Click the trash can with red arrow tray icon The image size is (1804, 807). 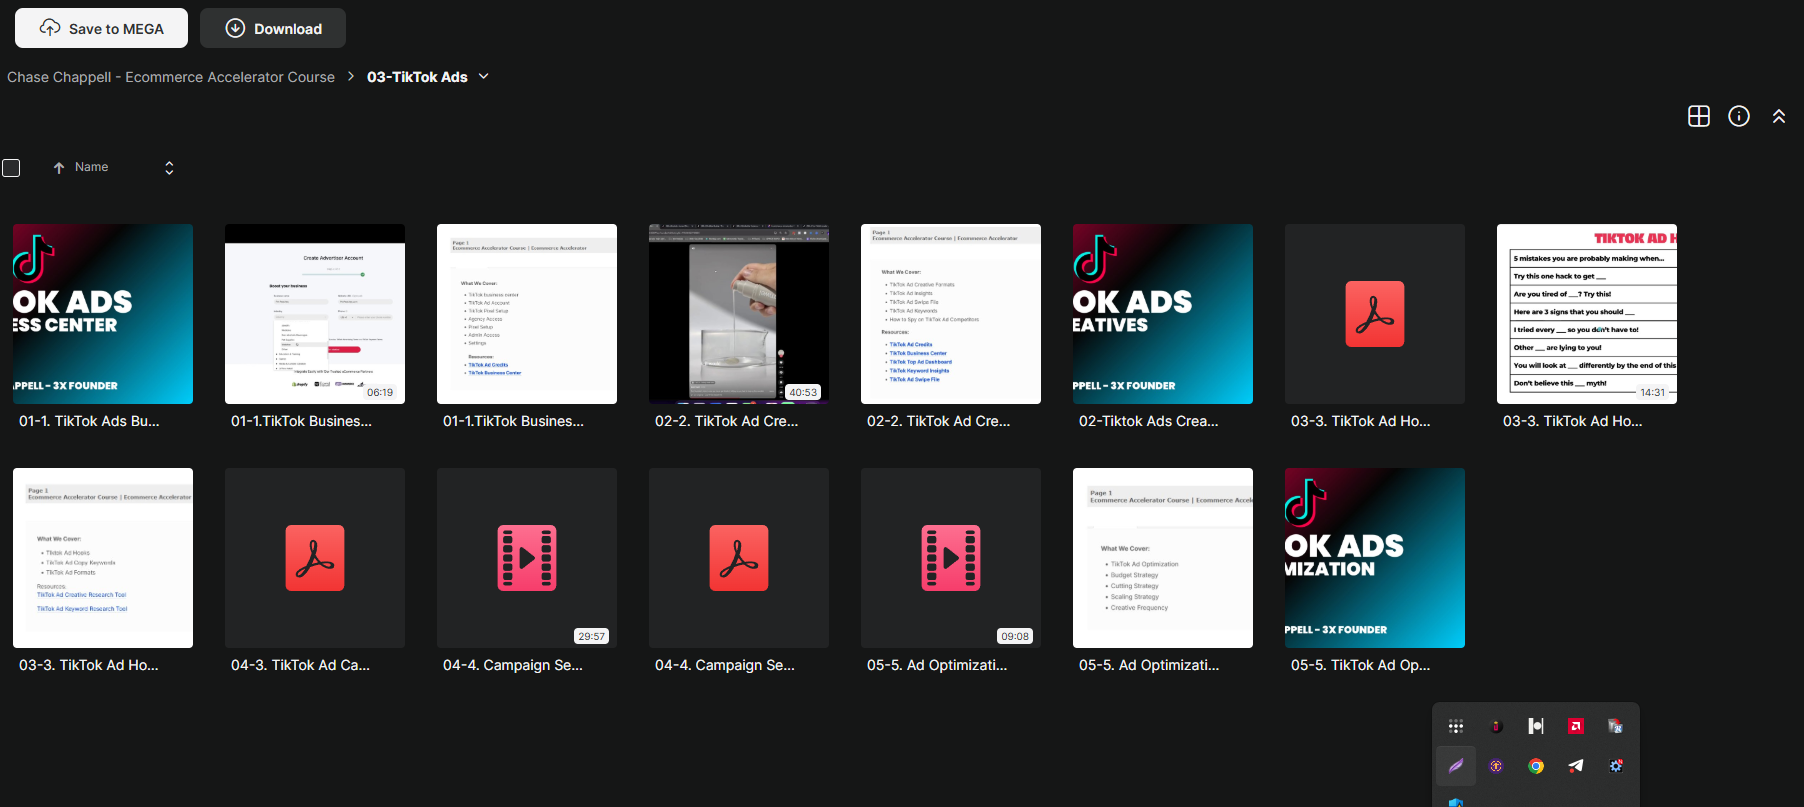[1616, 726]
